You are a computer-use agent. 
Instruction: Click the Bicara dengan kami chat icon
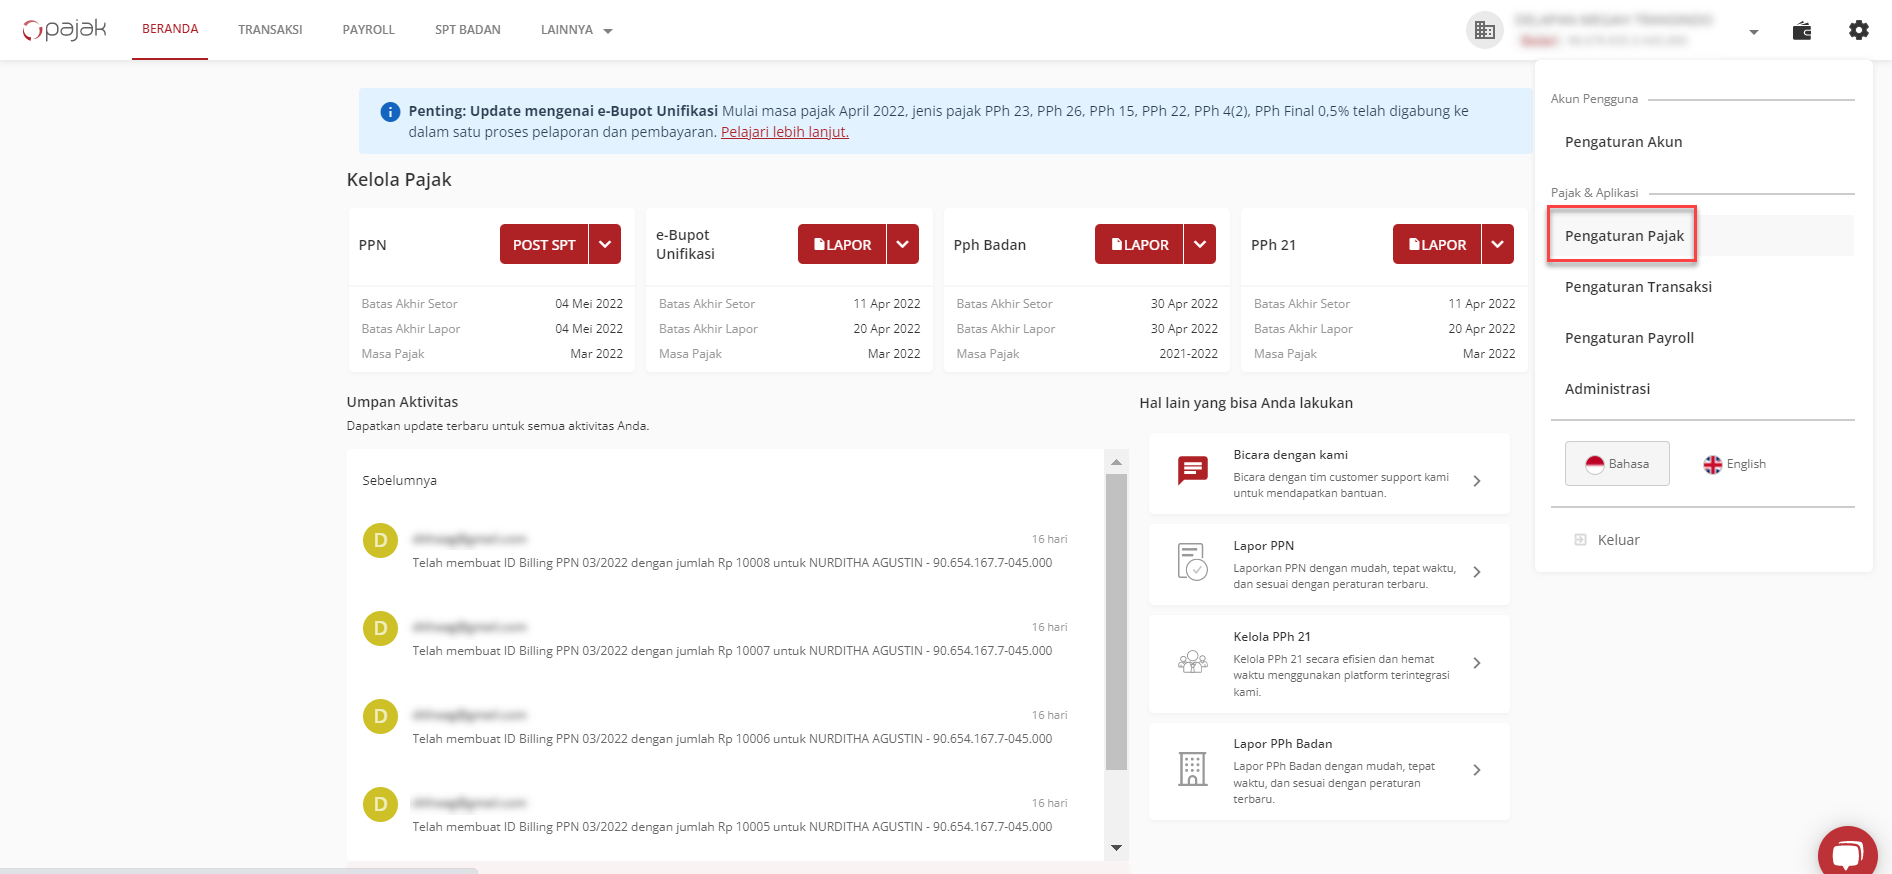click(x=1192, y=470)
